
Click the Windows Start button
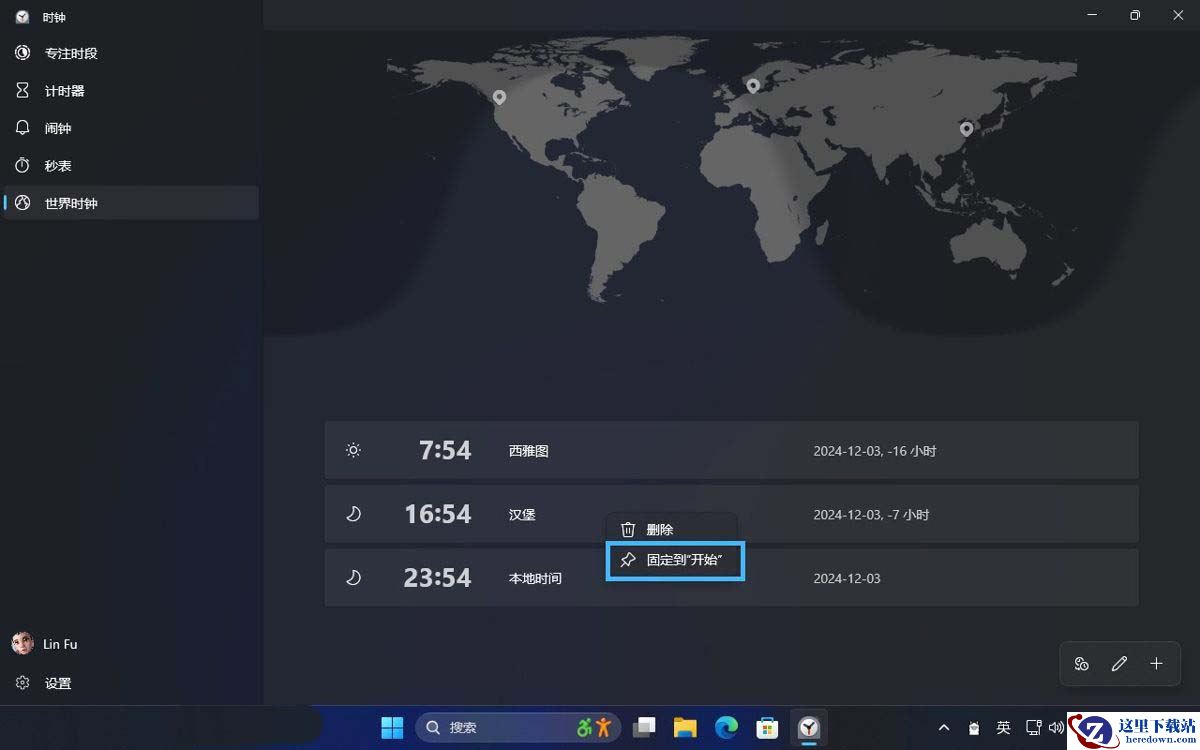point(392,727)
